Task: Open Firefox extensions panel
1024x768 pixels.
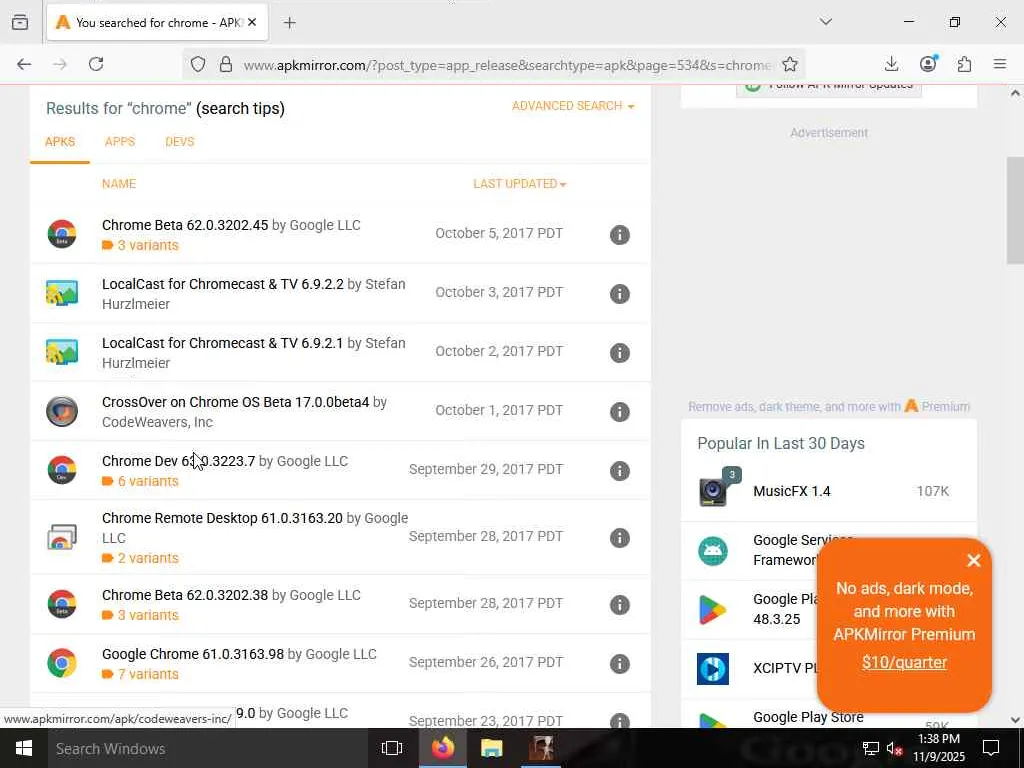Action: pos(965,64)
